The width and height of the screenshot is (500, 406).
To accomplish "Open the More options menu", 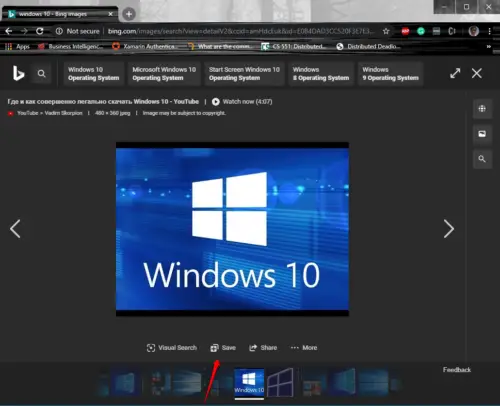I will [304, 348].
